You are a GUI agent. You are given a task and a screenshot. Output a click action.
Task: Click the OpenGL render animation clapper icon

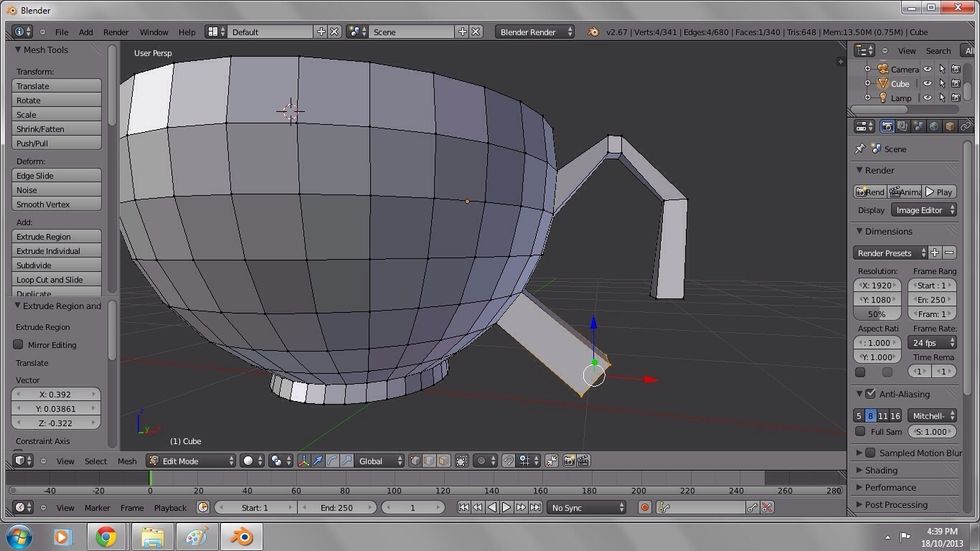pos(583,461)
